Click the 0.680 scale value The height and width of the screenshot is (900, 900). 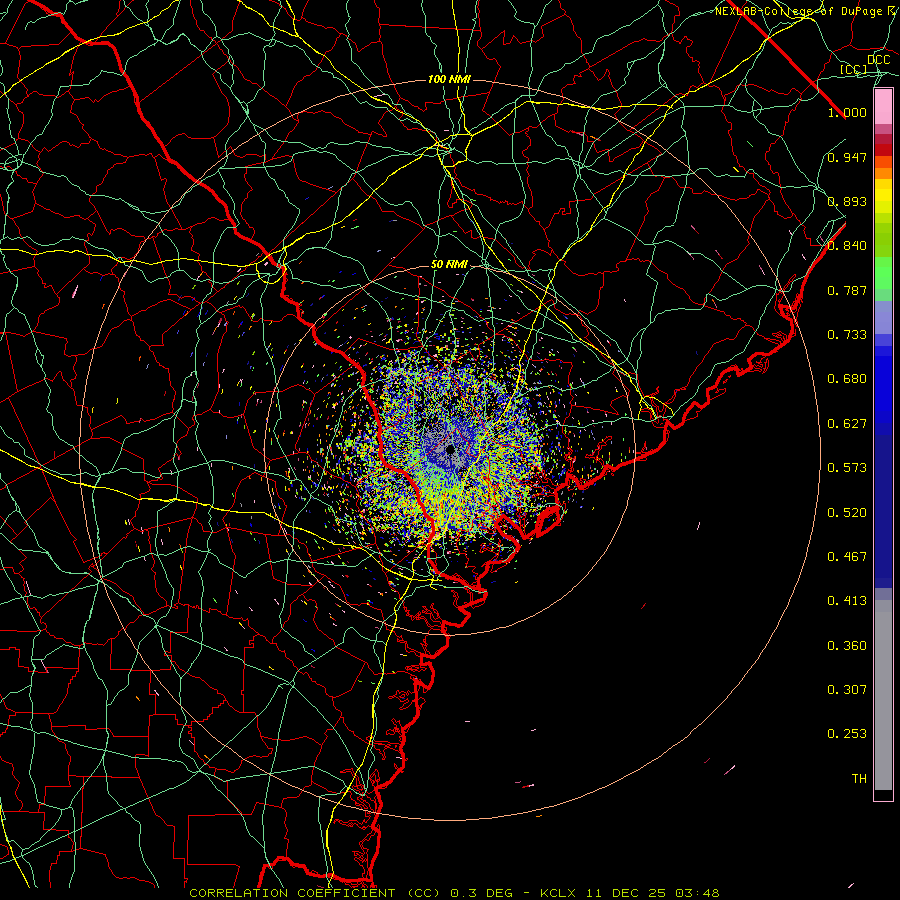pyautogui.click(x=847, y=379)
